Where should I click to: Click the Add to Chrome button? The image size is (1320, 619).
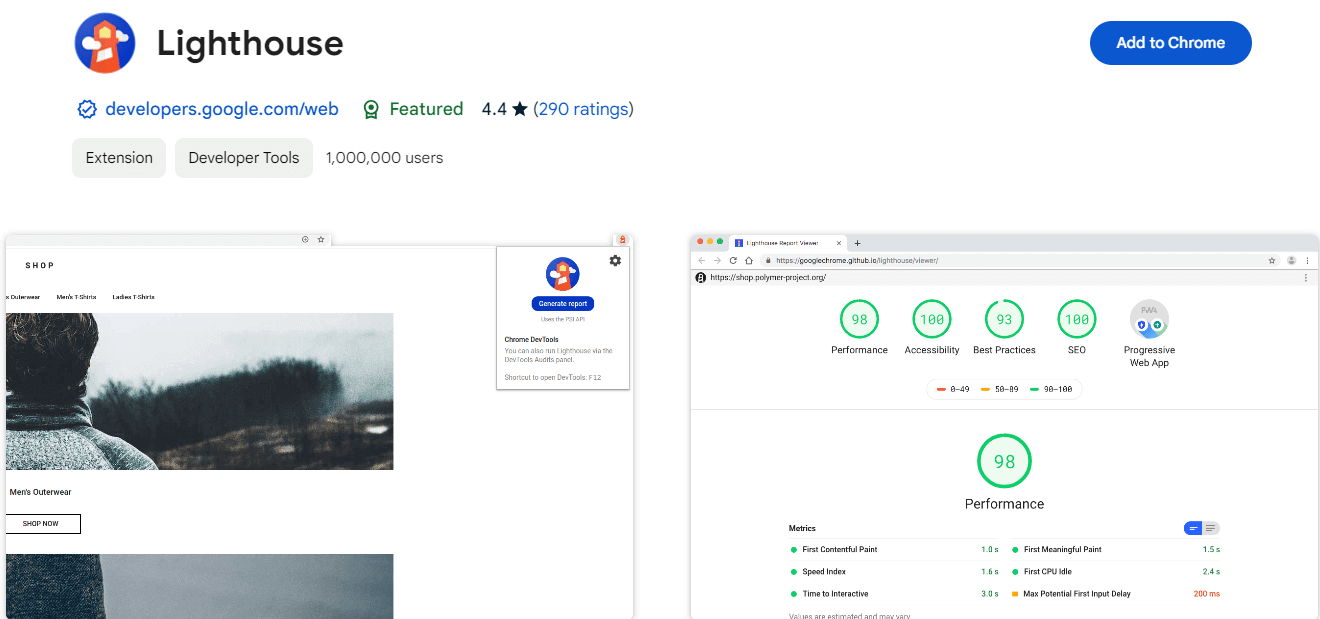point(1170,43)
